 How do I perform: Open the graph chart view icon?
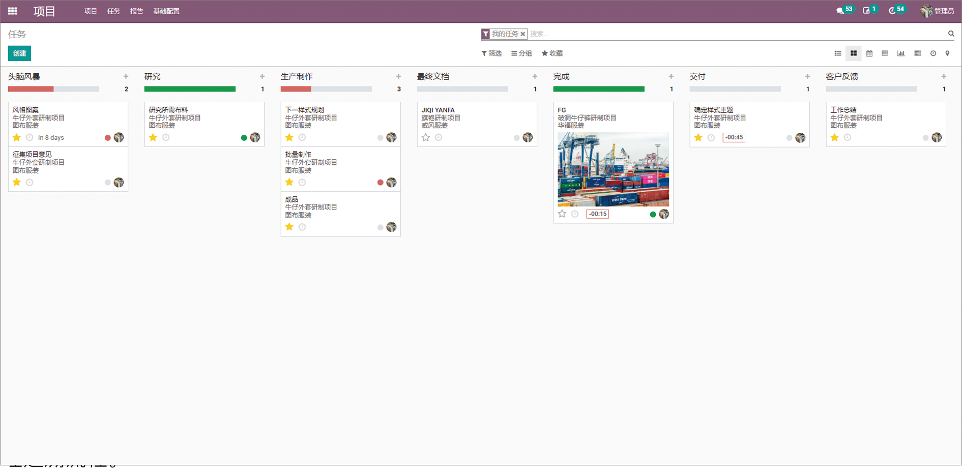(901, 53)
